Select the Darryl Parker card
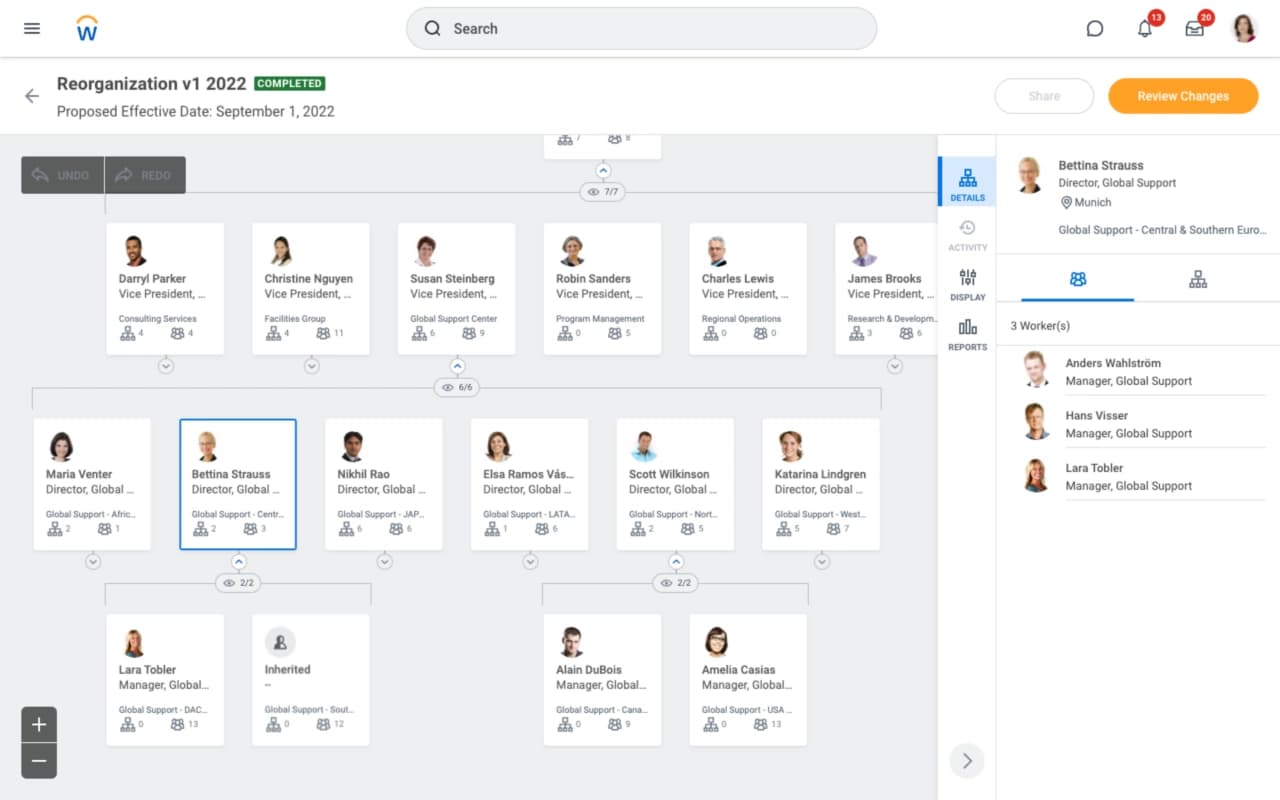The width and height of the screenshot is (1280, 800). click(166, 288)
